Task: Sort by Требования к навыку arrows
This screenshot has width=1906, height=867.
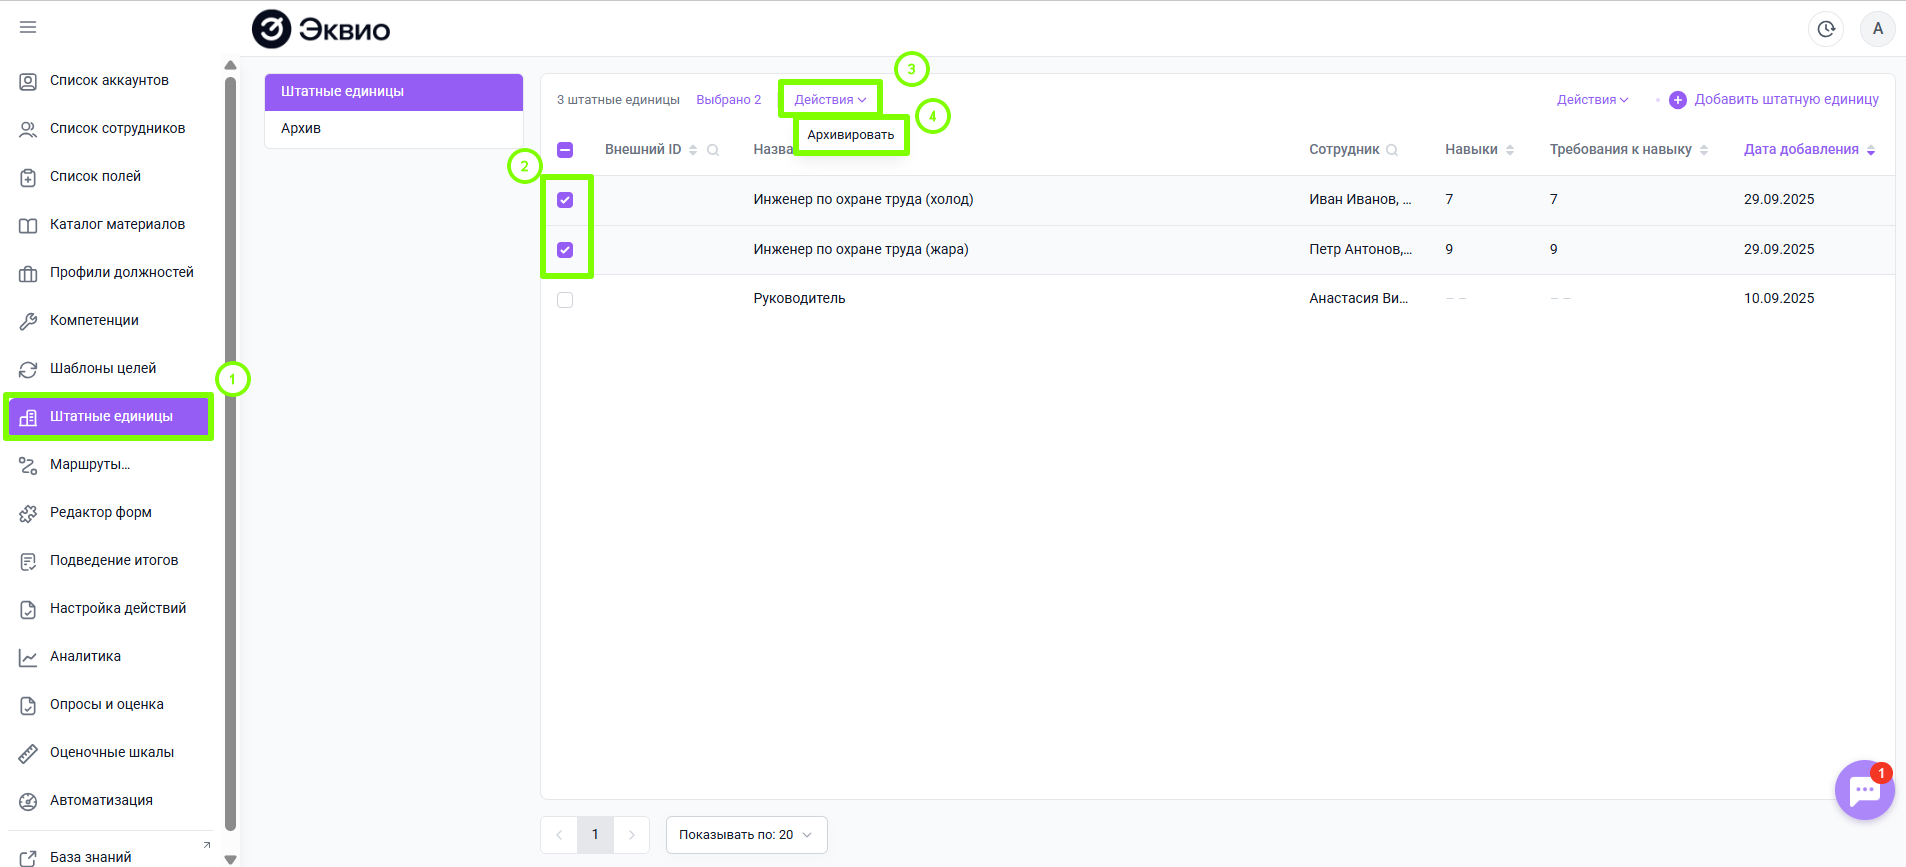Action: pyautogui.click(x=1704, y=150)
